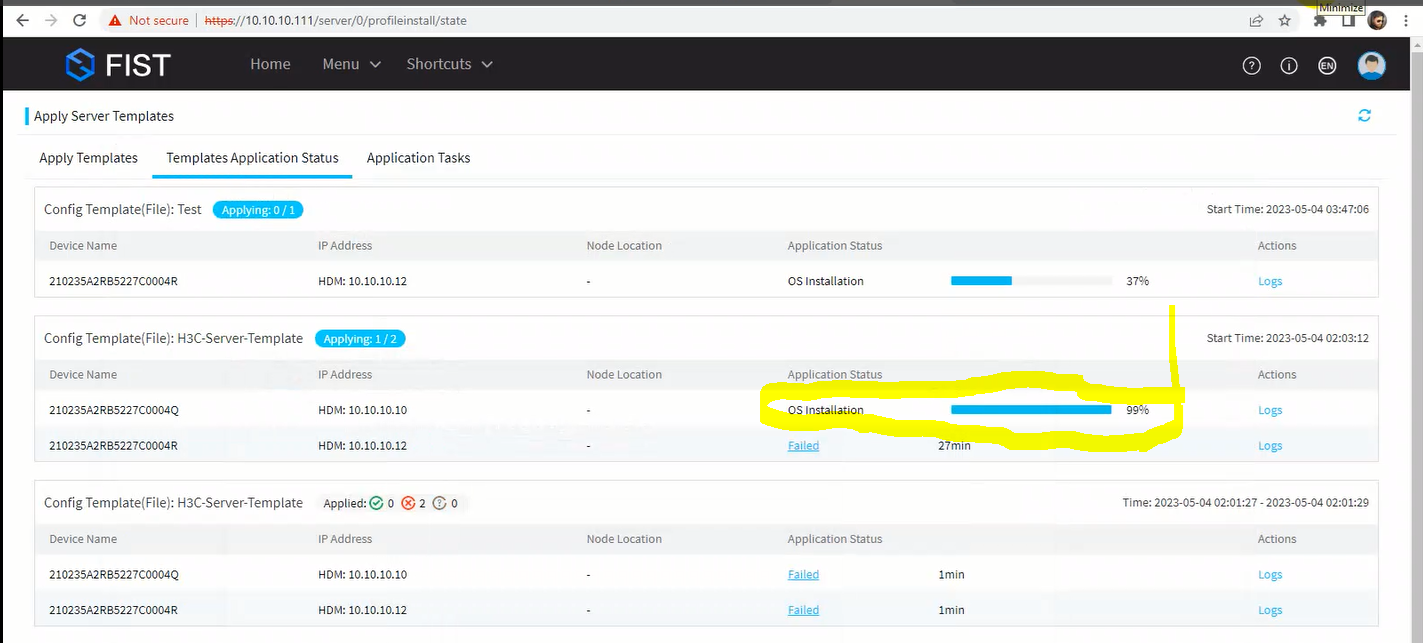Click the Config Template(File): Test heading
Image resolution: width=1423 pixels, height=643 pixels.
tap(123, 210)
